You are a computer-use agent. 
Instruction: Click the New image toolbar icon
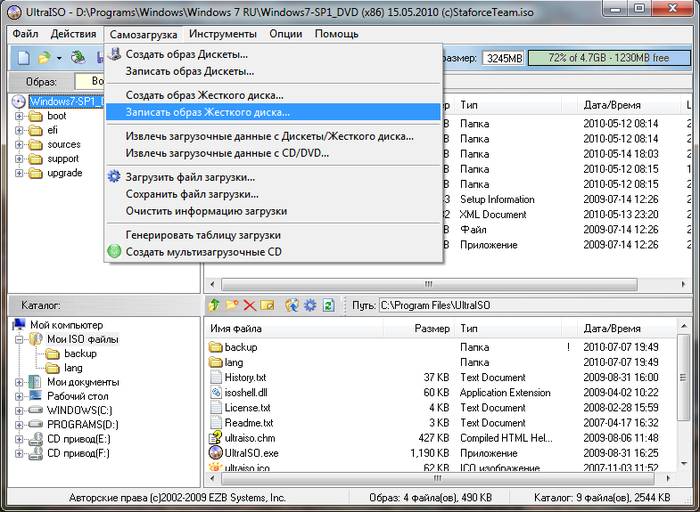tap(23, 58)
